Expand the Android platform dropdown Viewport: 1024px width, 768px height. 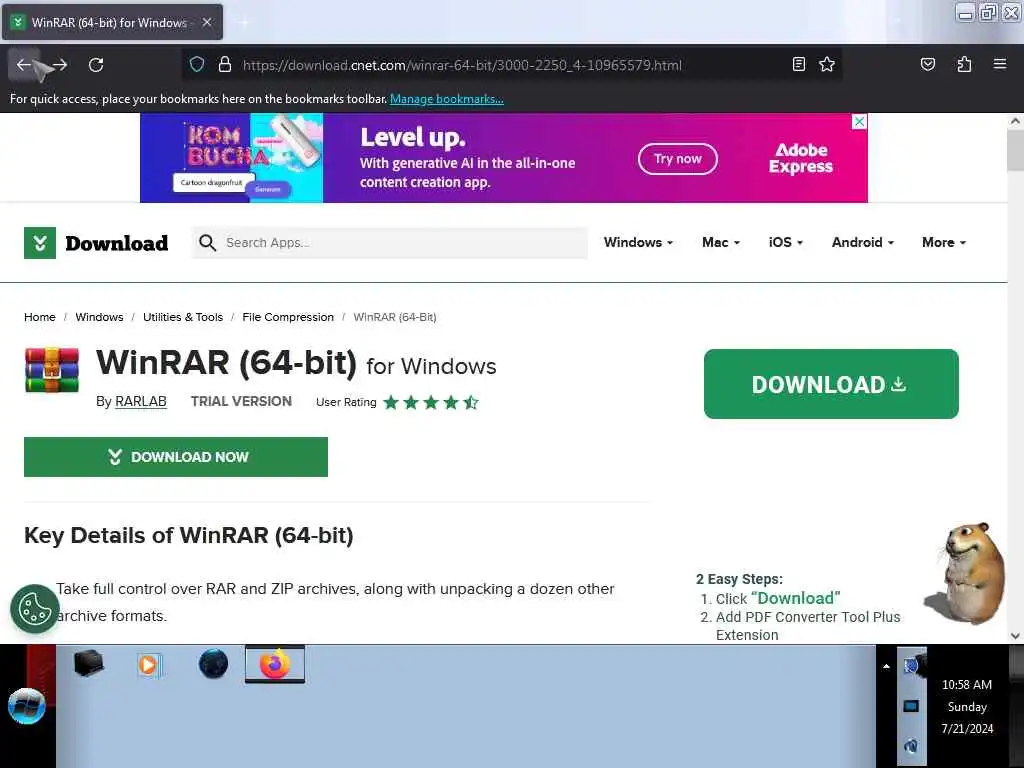click(x=863, y=242)
